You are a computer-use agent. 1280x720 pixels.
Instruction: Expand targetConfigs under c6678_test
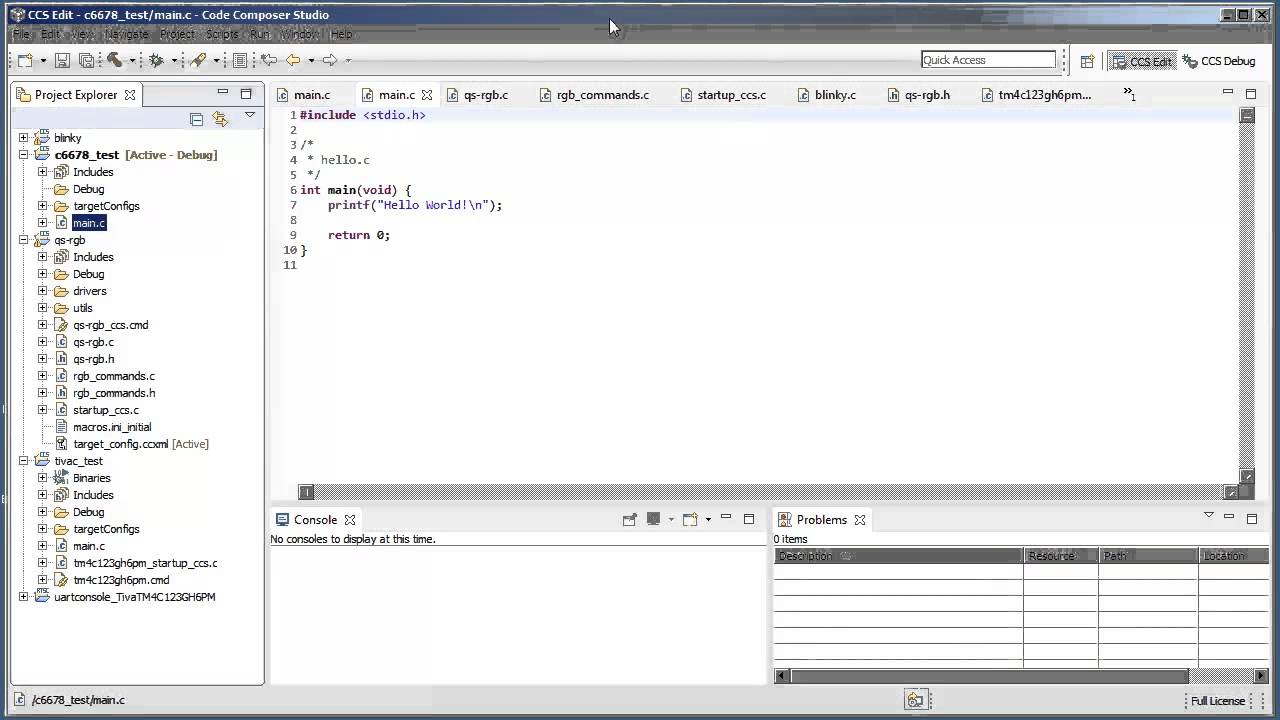(x=43, y=206)
